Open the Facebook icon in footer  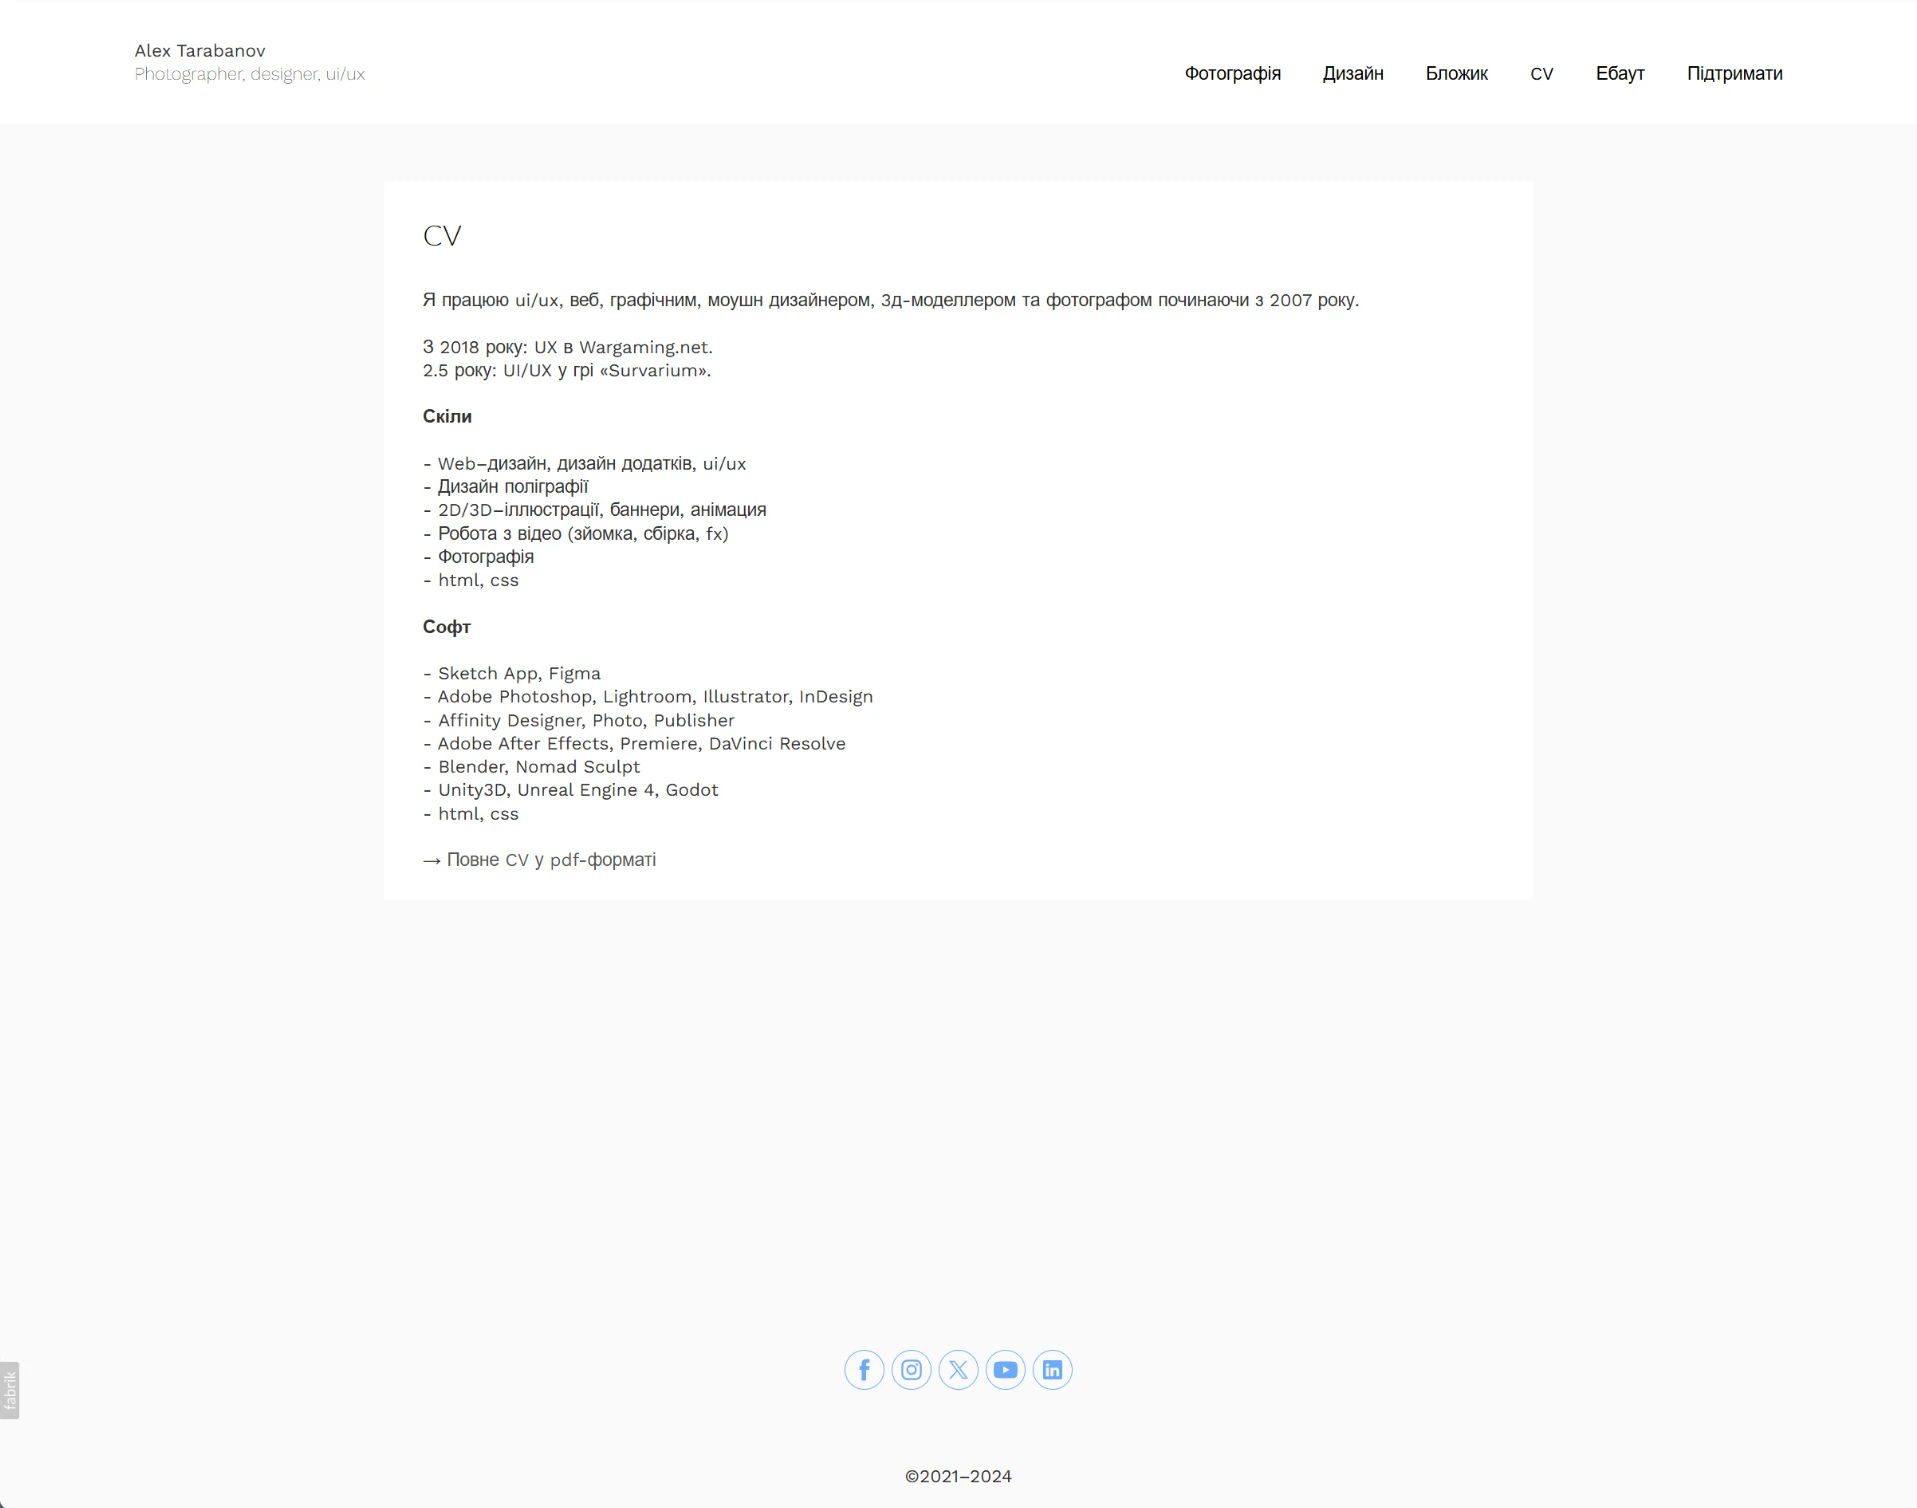click(x=864, y=1370)
